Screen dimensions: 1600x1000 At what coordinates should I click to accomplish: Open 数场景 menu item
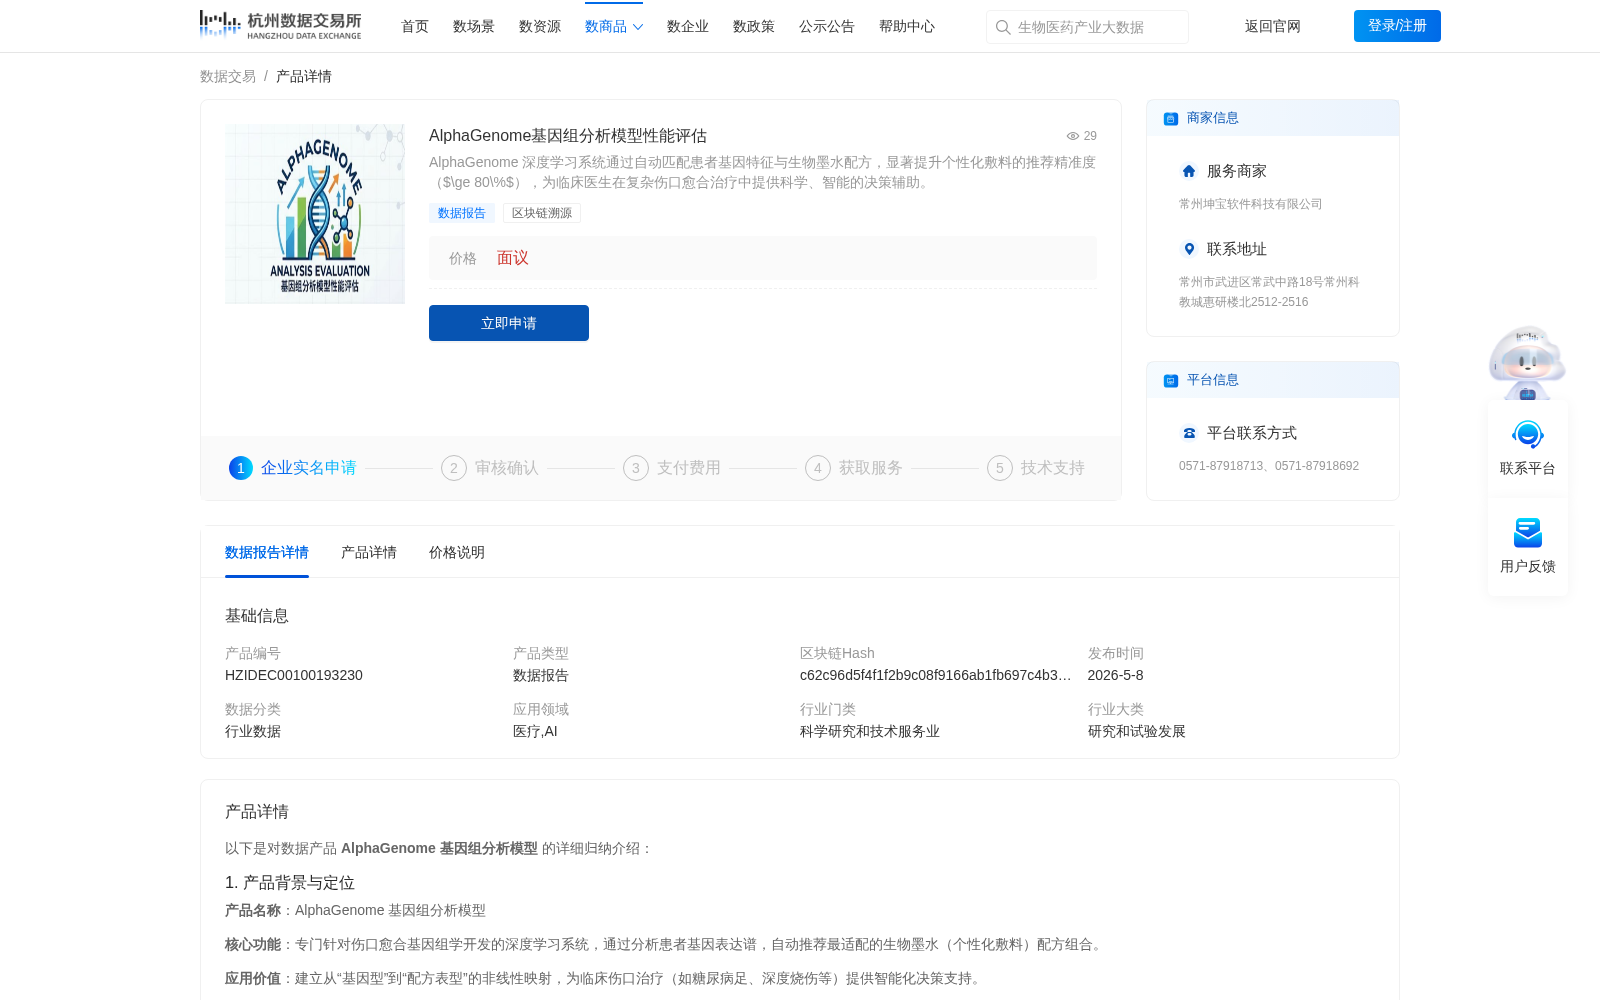pyautogui.click(x=474, y=27)
